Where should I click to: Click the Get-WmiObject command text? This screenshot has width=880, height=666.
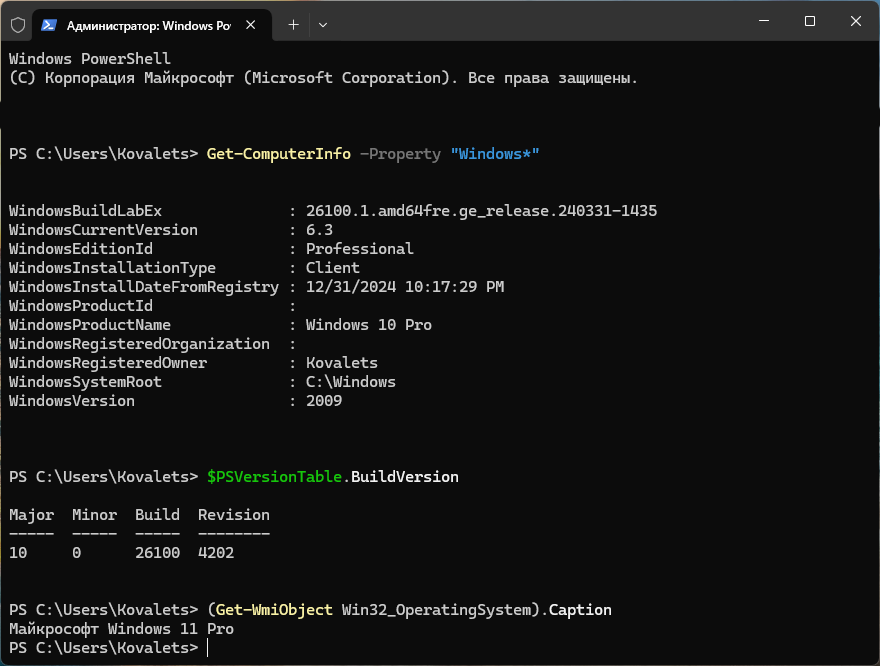coord(274,610)
